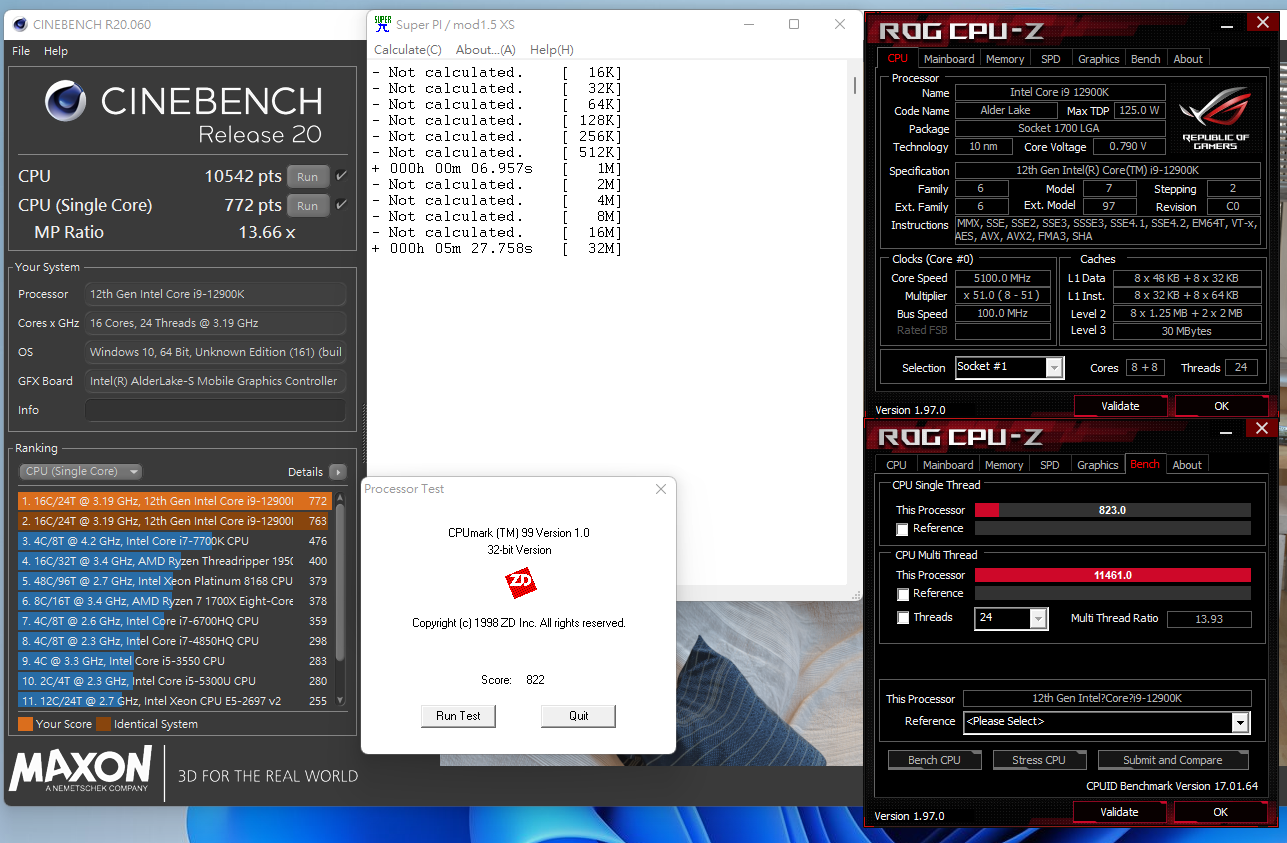Switch to SPD tab in upper CPU-Z
1287x843 pixels.
1050,59
